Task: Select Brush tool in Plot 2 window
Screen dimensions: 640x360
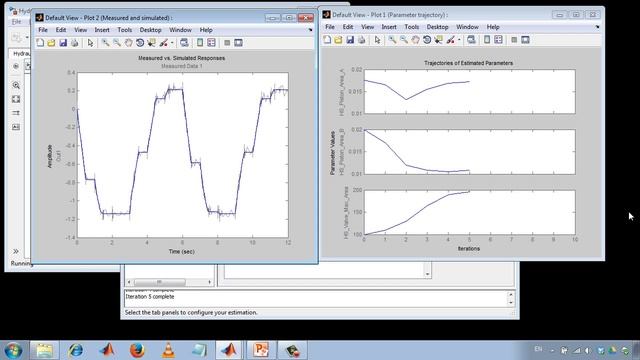Action: point(163,42)
